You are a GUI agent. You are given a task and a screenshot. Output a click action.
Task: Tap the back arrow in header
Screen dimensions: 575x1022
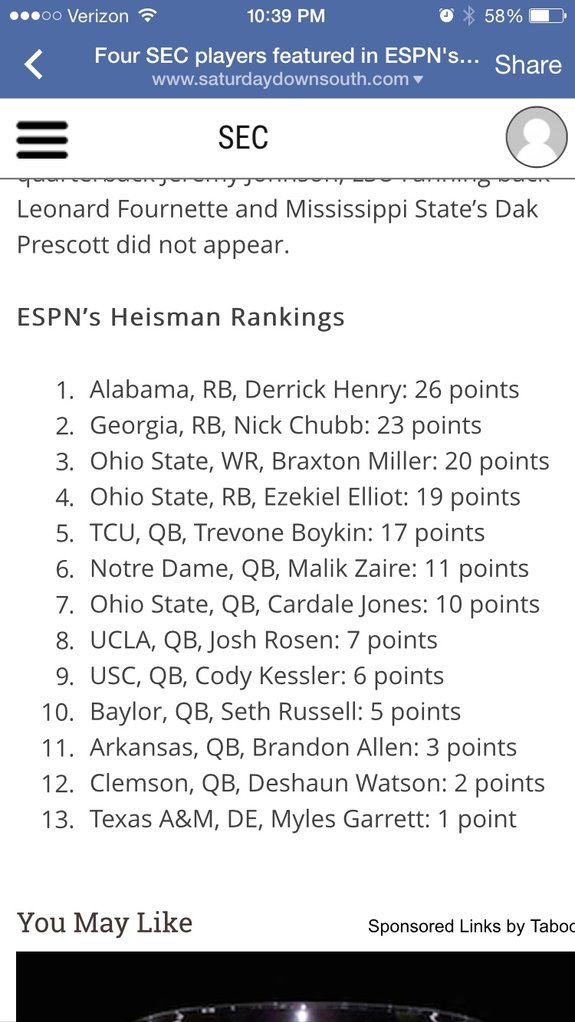click(x=33, y=65)
